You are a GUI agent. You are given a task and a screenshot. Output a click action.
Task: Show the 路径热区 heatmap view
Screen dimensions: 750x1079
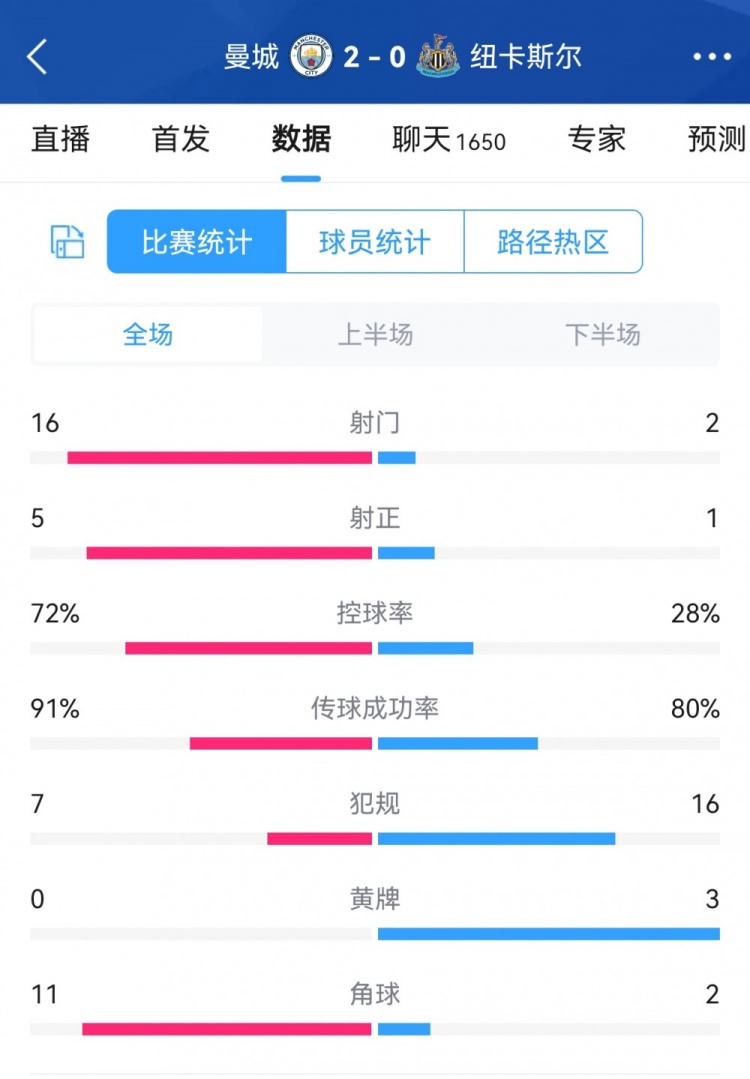[x=553, y=242]
